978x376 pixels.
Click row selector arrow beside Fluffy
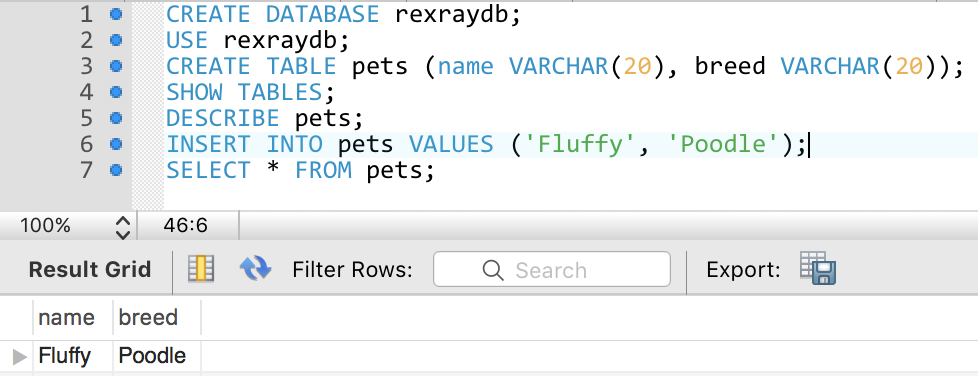pyautogui.click(x=20, y=357)
